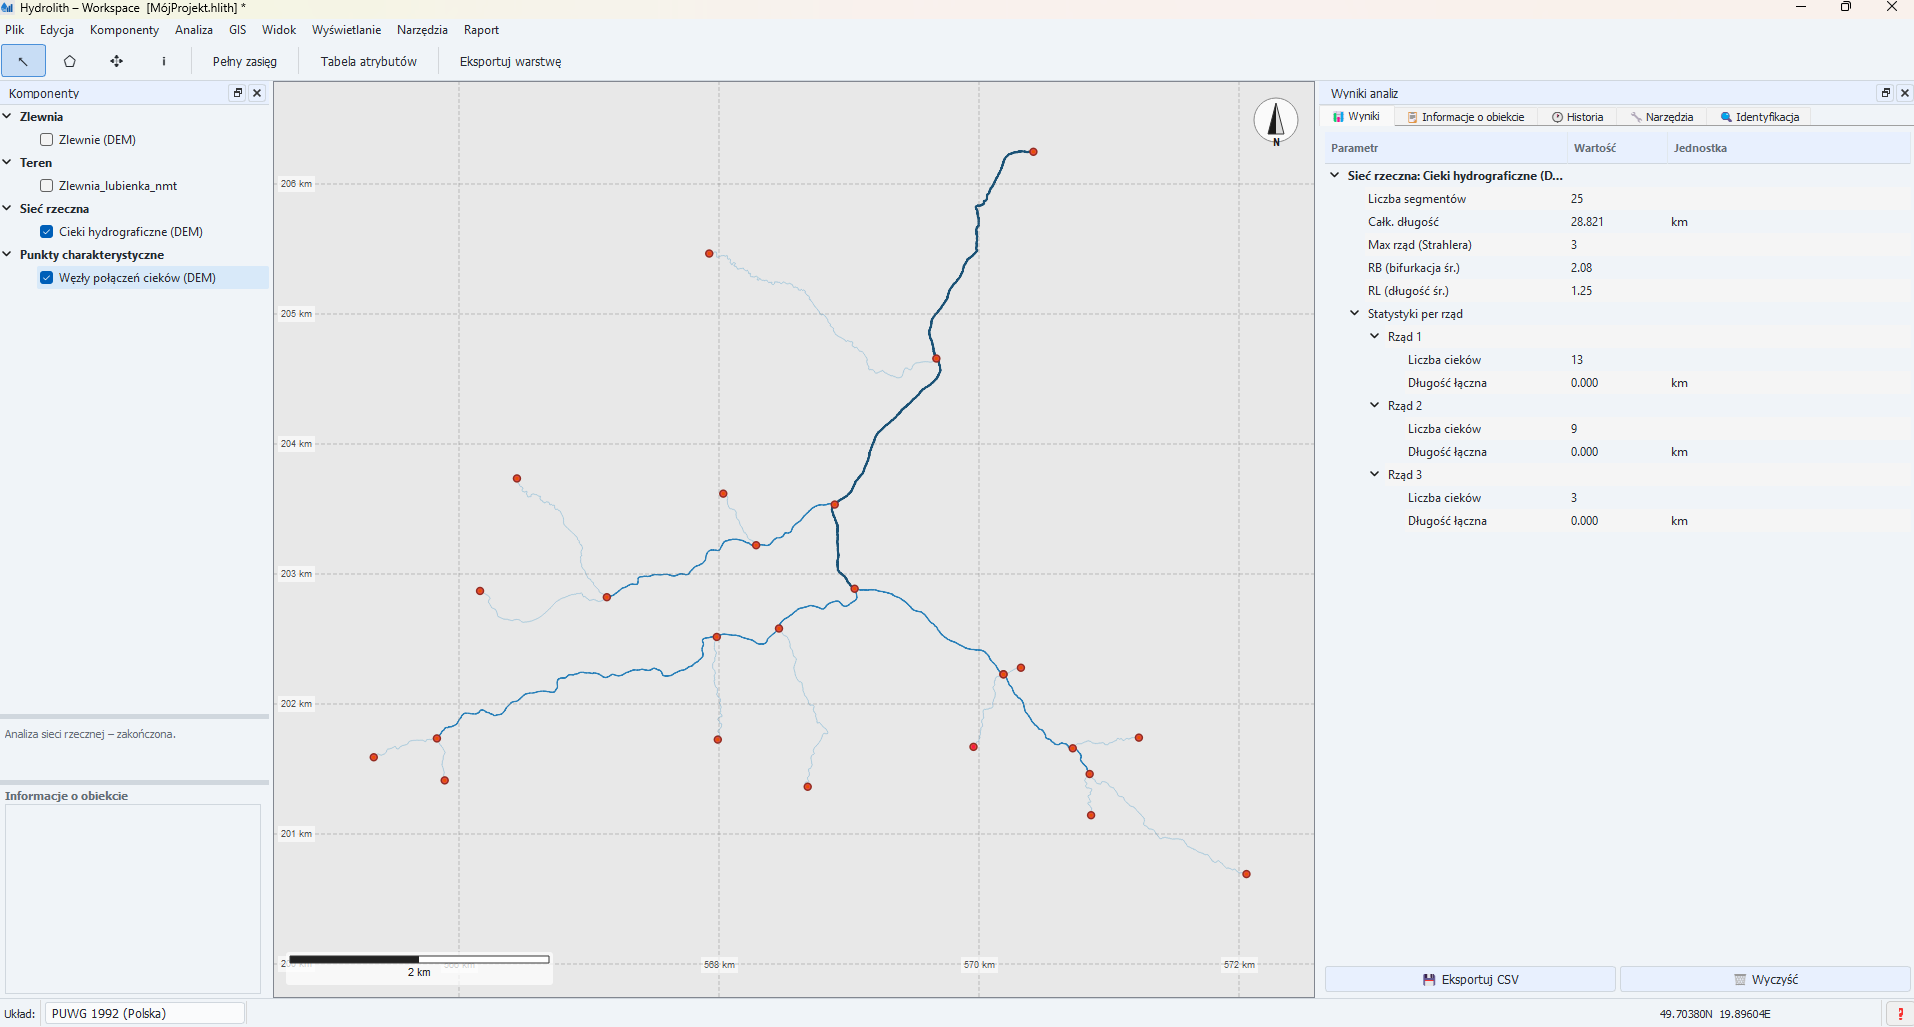Click the north arrow compass icon
The image size is (1914, 1027).
pos(1276,121)
